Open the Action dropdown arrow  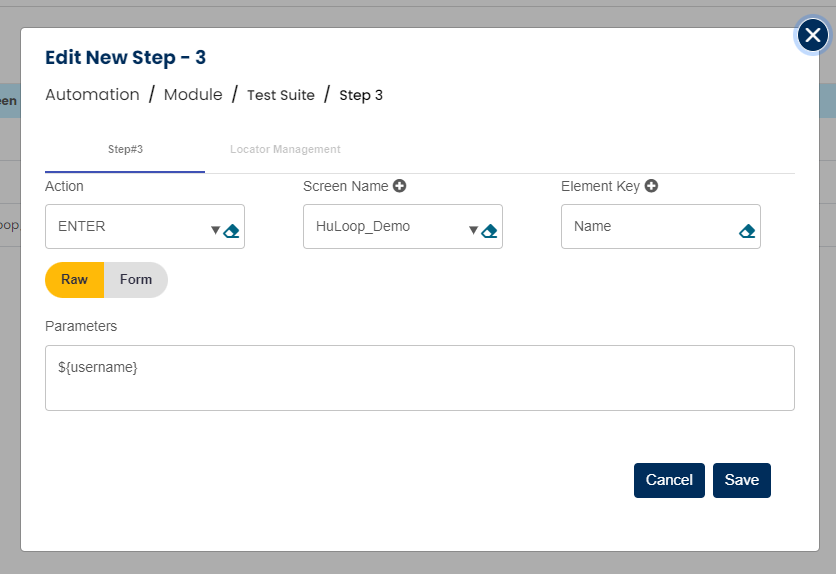215,231
